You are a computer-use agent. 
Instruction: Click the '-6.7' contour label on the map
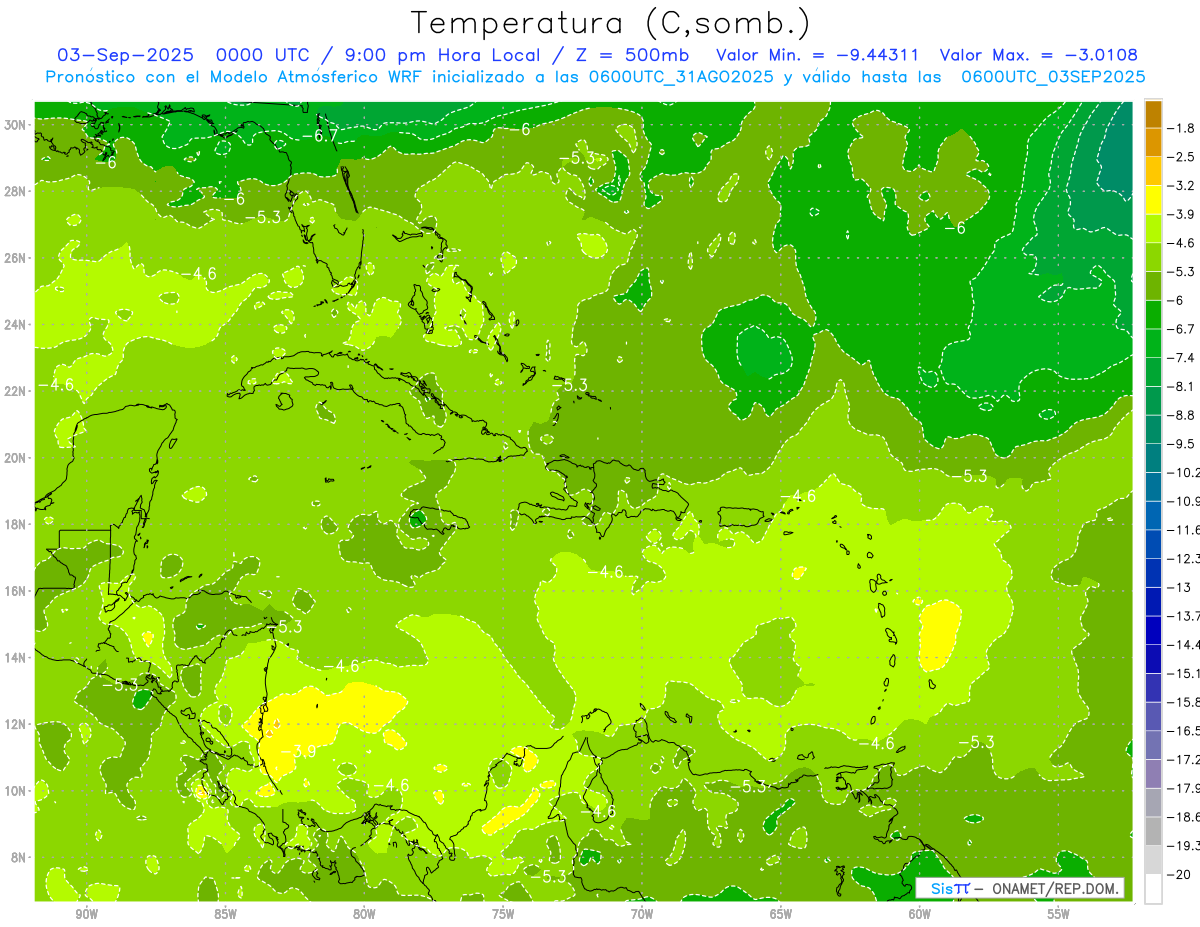point(321,136)
